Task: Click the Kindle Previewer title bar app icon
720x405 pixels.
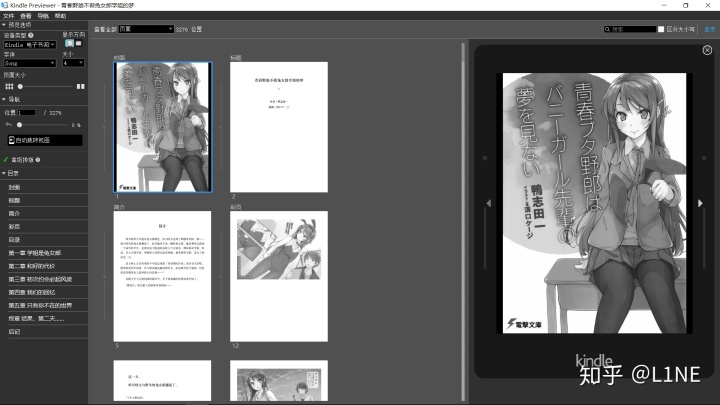Action: click(5, 5)
